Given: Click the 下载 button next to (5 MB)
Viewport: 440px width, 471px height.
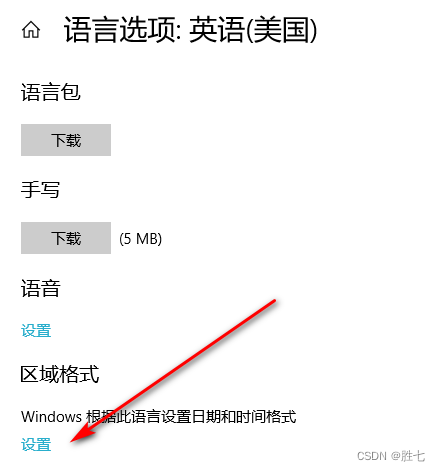Looking at the screenshot, I should point(66,238).
